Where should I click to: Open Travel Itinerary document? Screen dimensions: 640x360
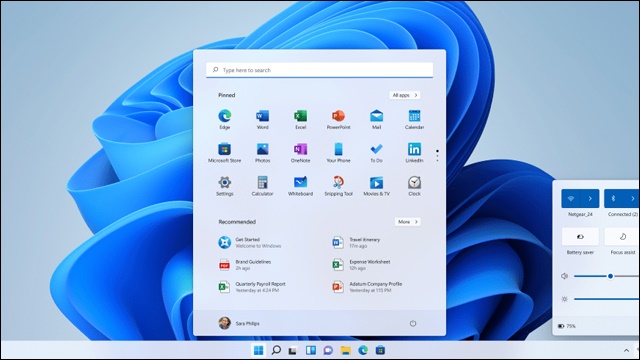pos(356,242)
